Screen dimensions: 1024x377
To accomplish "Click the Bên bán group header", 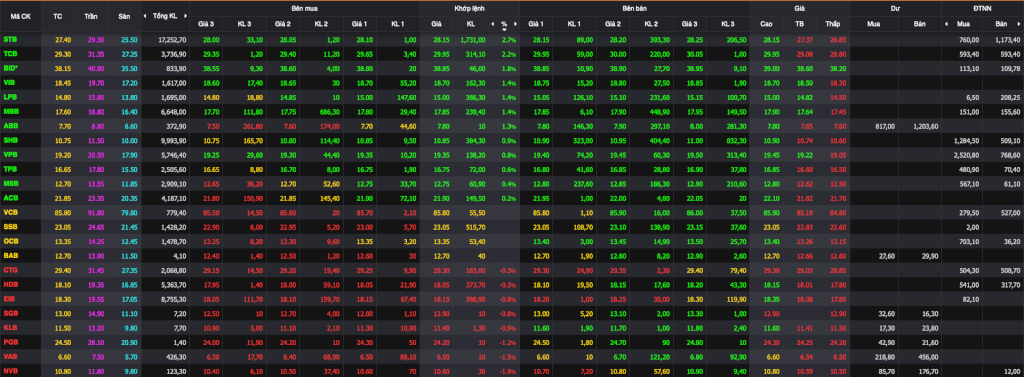I will click(x=634, y=8).
